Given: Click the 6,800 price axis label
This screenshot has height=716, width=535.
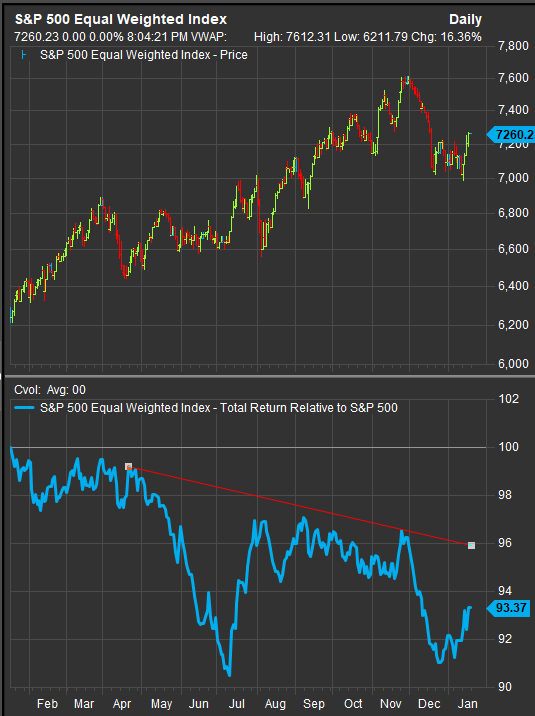Looking at the screenshot, I should point(513,213).
